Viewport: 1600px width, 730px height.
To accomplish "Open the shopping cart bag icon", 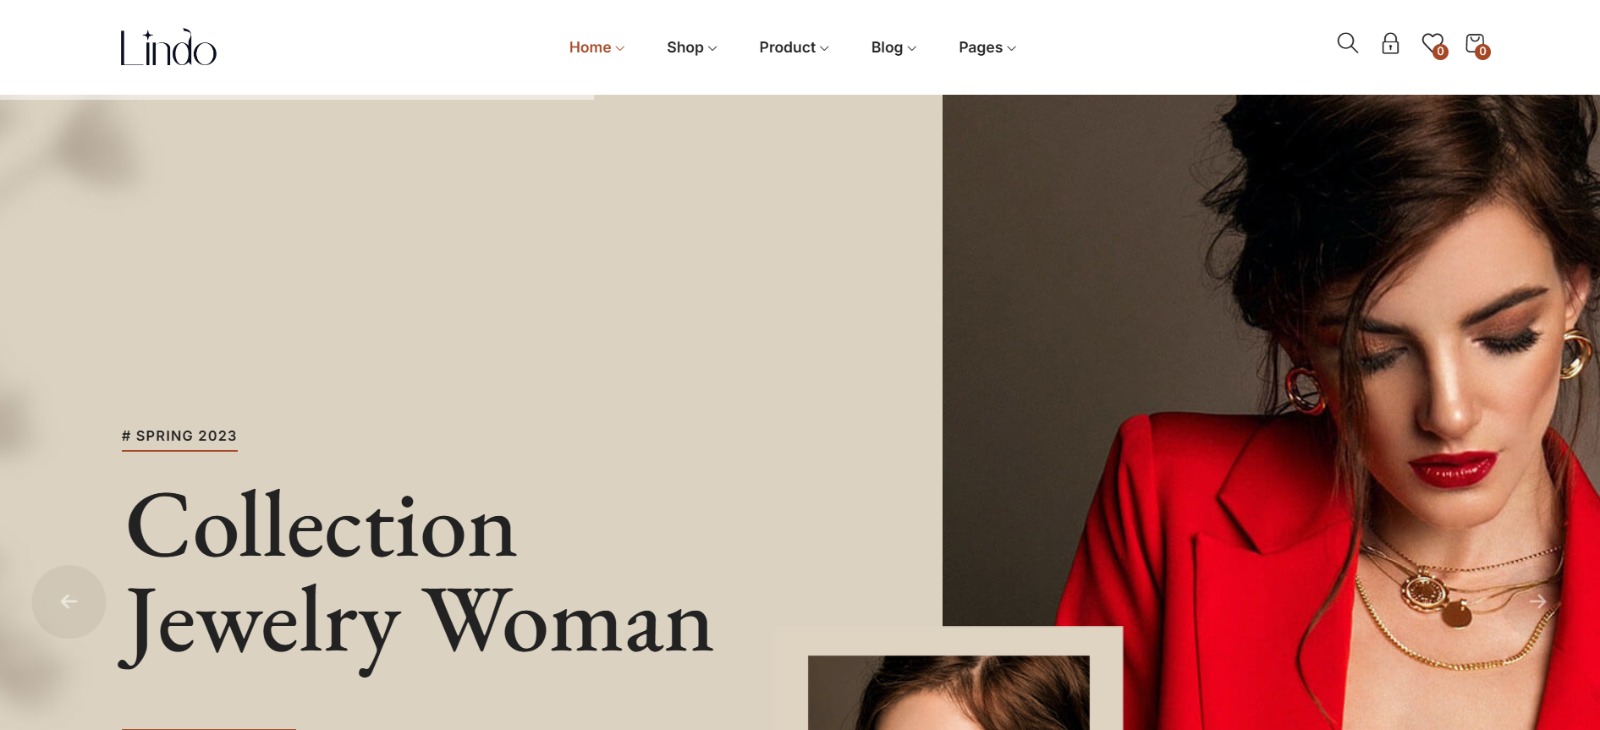I will pyautogui.click(x=1474, y=43).
